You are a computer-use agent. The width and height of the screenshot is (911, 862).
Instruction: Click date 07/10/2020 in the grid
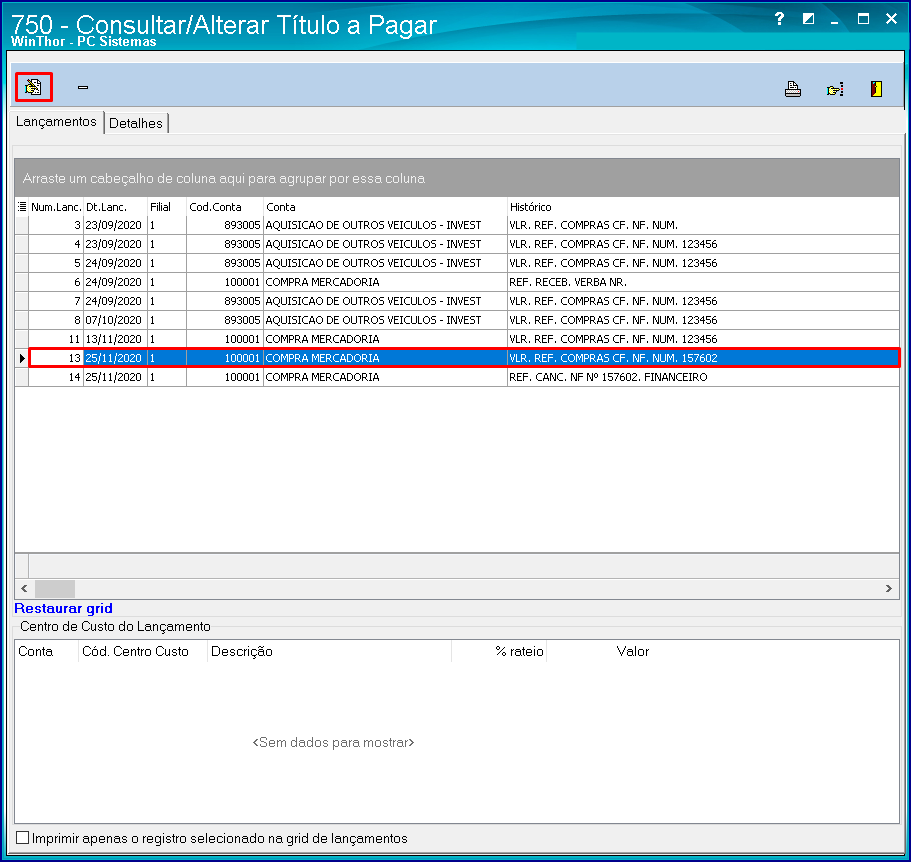113,320
